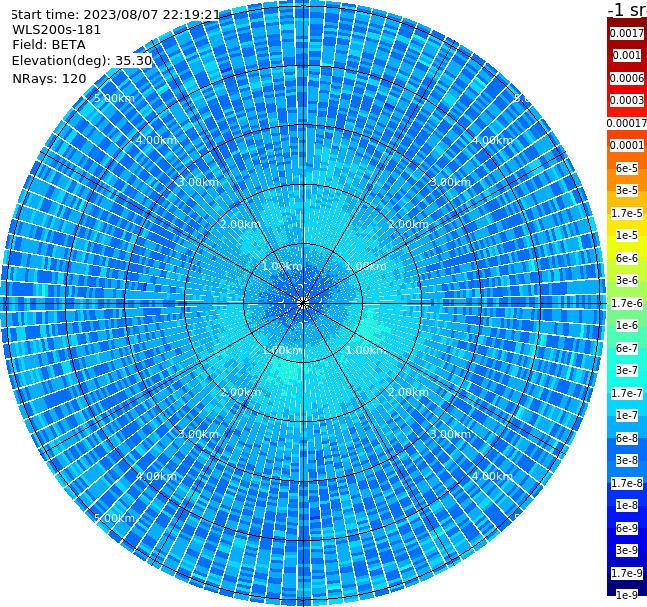
Task: Click the 1e-8 colorbar tick
Action: click(627, 505)
